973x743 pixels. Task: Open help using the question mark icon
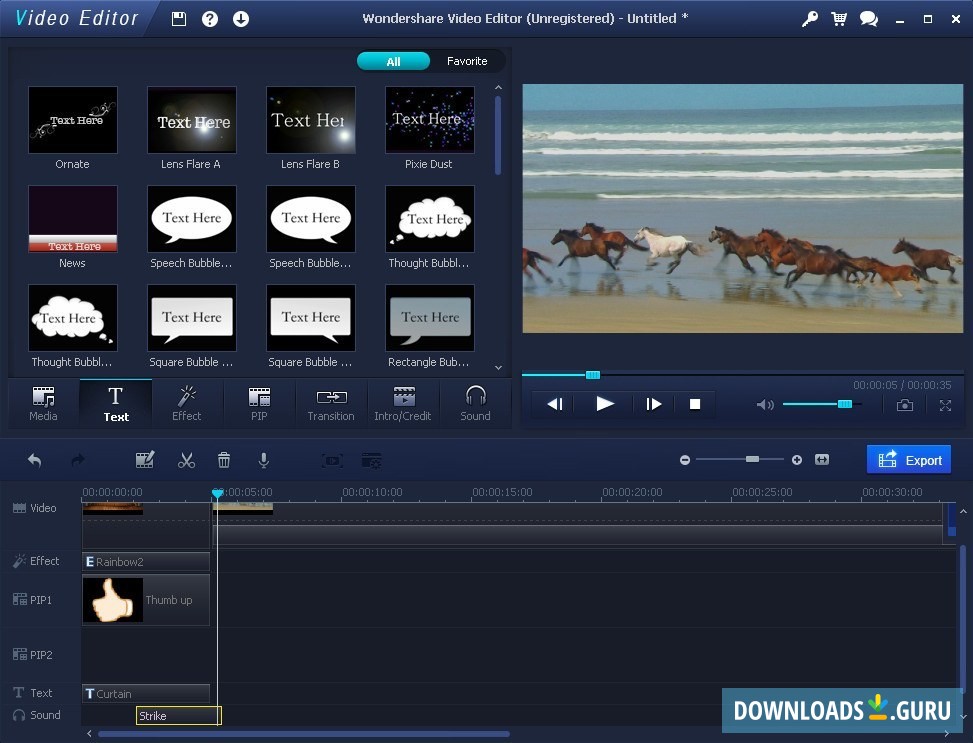209,18
